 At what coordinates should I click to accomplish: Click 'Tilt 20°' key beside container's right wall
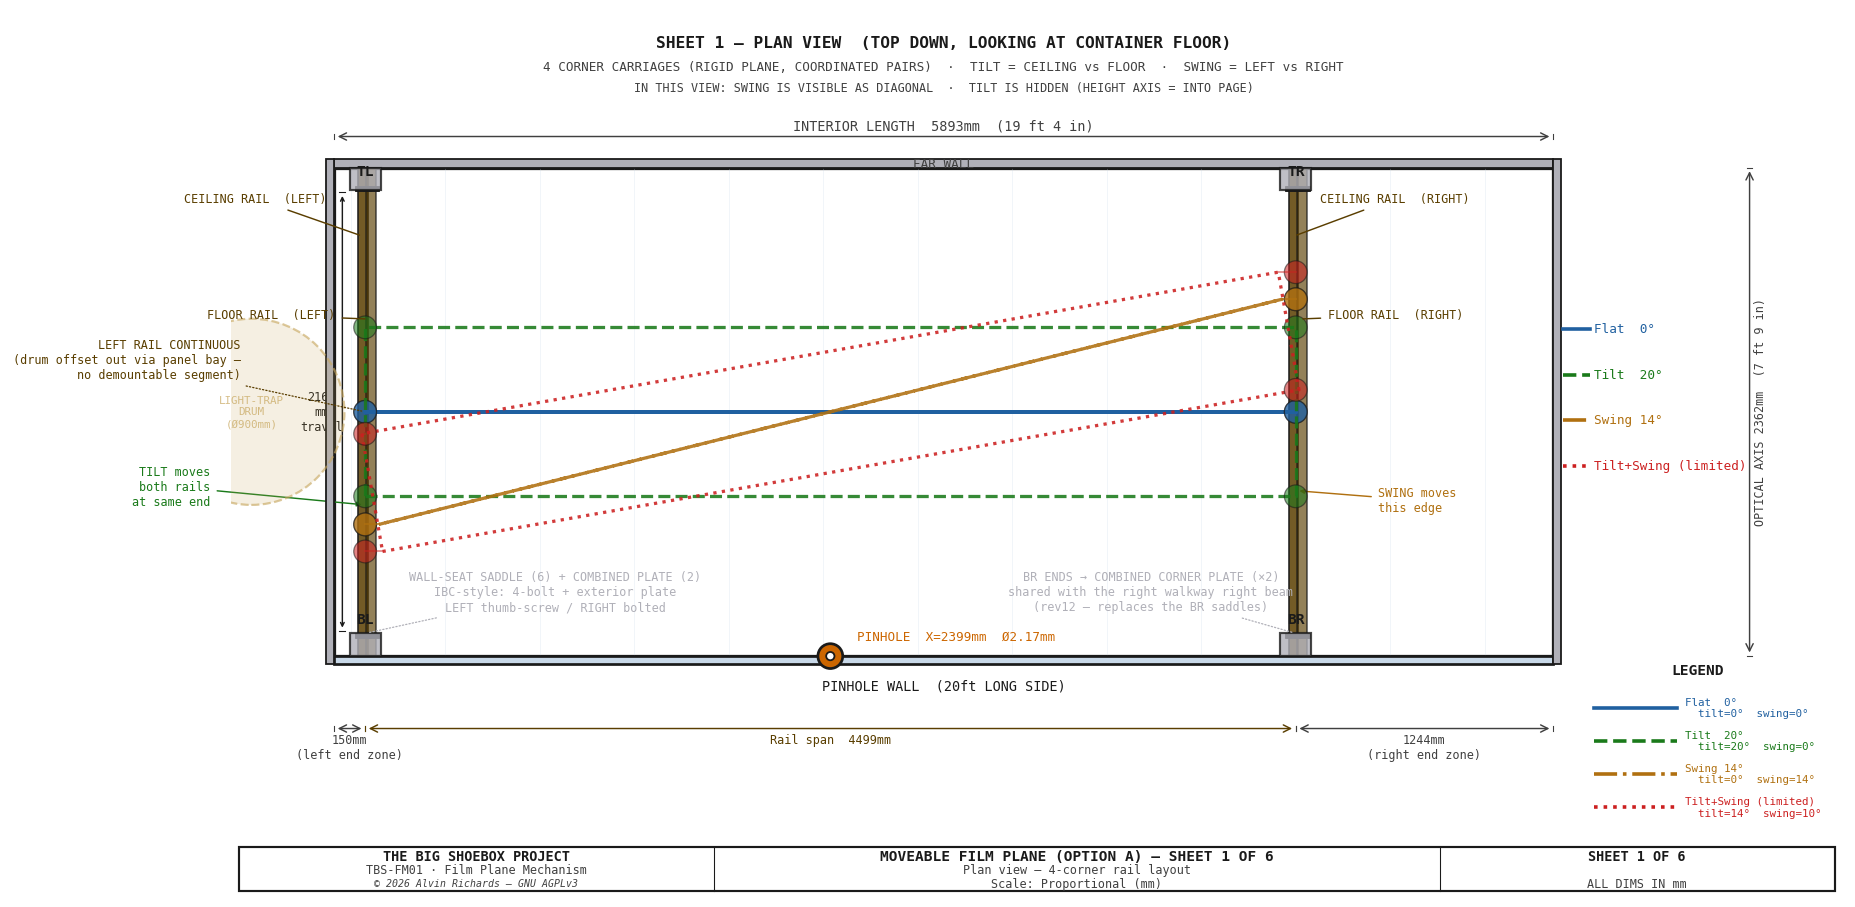(x=1628, y=376)
